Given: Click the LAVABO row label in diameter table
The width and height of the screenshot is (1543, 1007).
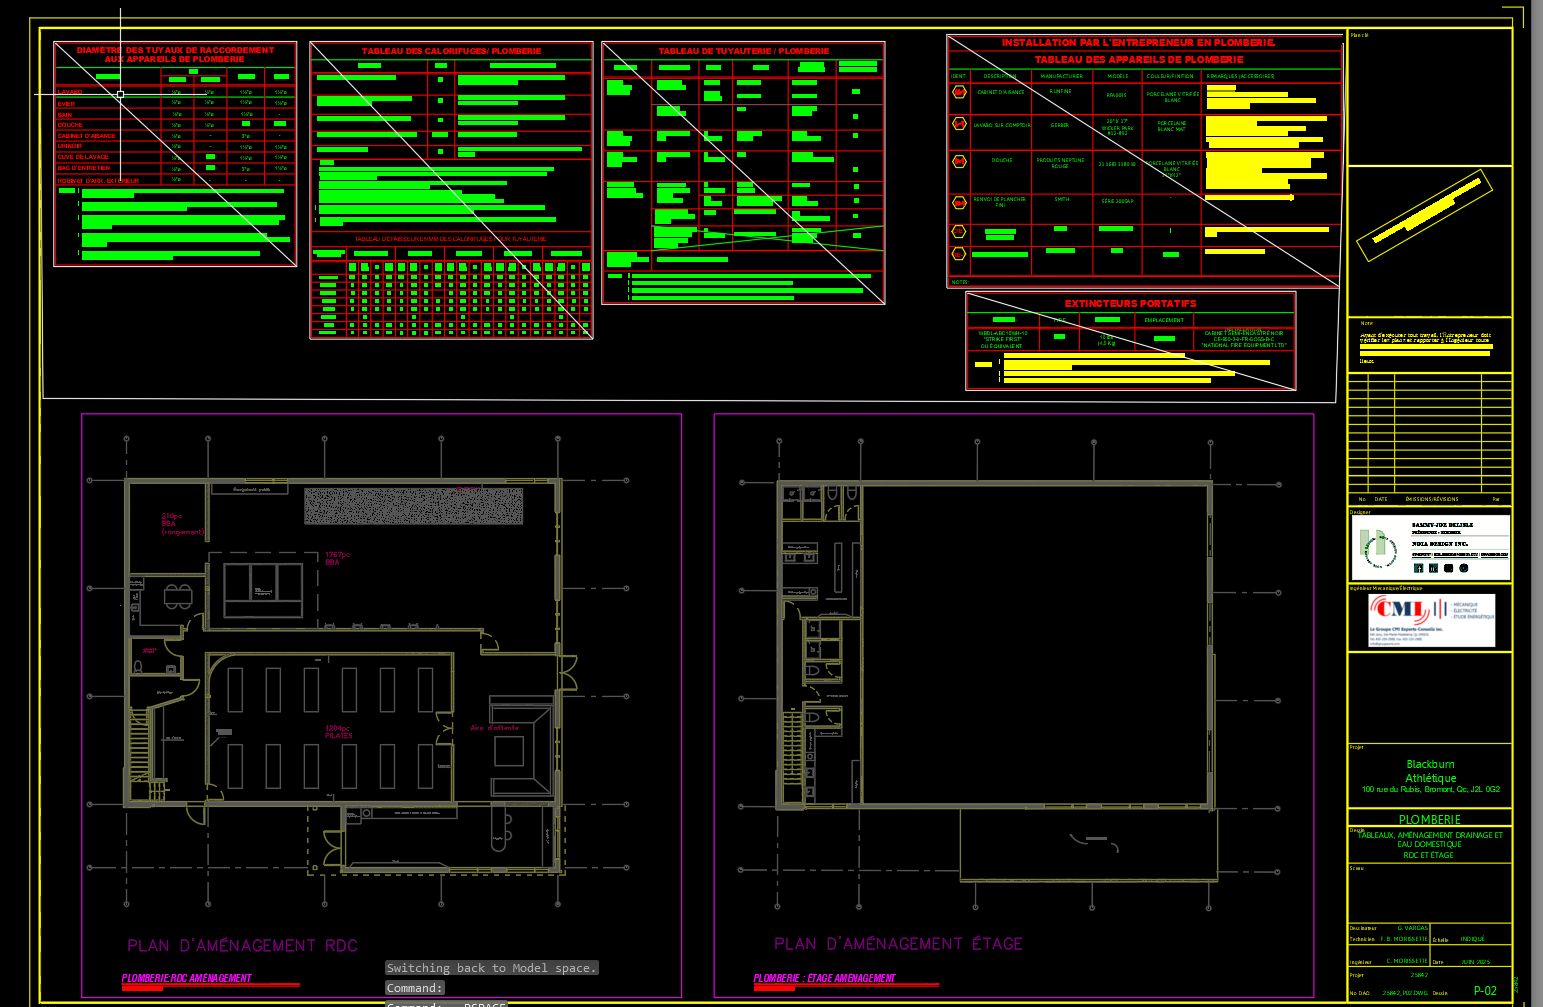Looking at the screenshot, I should 70,92.
